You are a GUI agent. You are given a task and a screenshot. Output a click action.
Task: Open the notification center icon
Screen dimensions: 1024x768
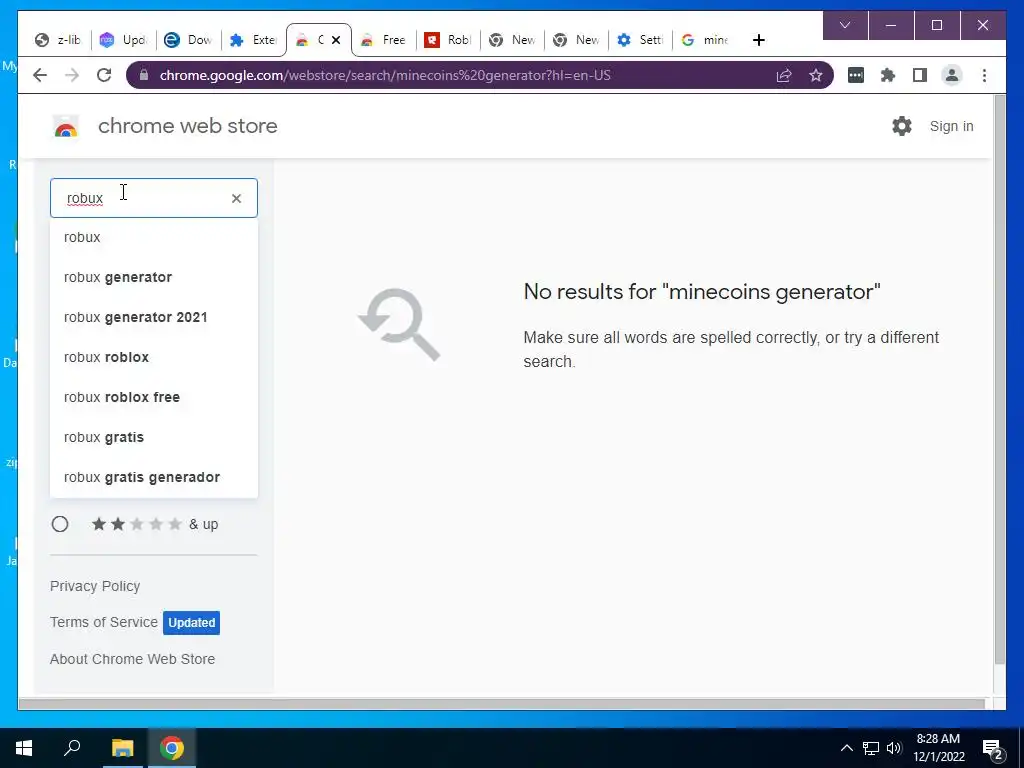pyautogui.click(x=993, y=749)
